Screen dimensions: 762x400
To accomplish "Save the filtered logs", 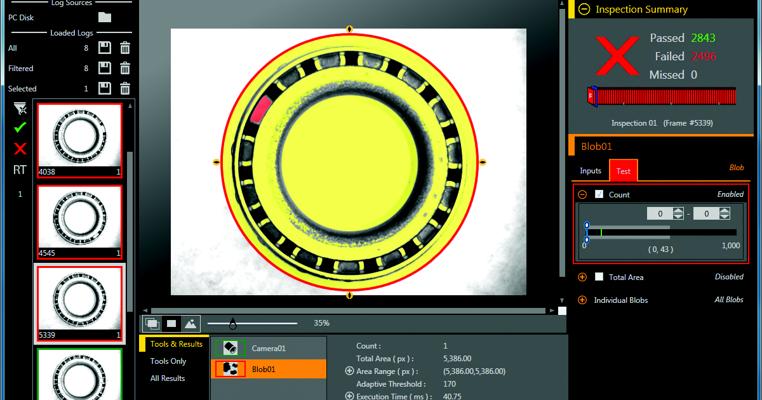I will point(104,68).
